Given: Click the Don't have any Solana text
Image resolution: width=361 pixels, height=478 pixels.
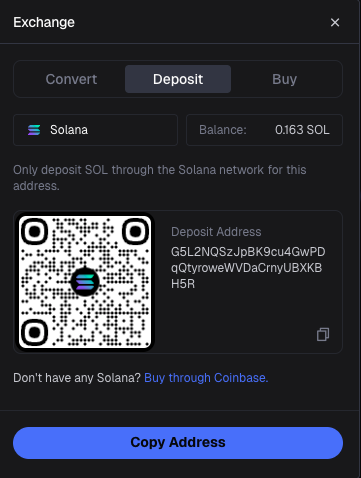Looking at the screenshot, I should click(77, 378).
